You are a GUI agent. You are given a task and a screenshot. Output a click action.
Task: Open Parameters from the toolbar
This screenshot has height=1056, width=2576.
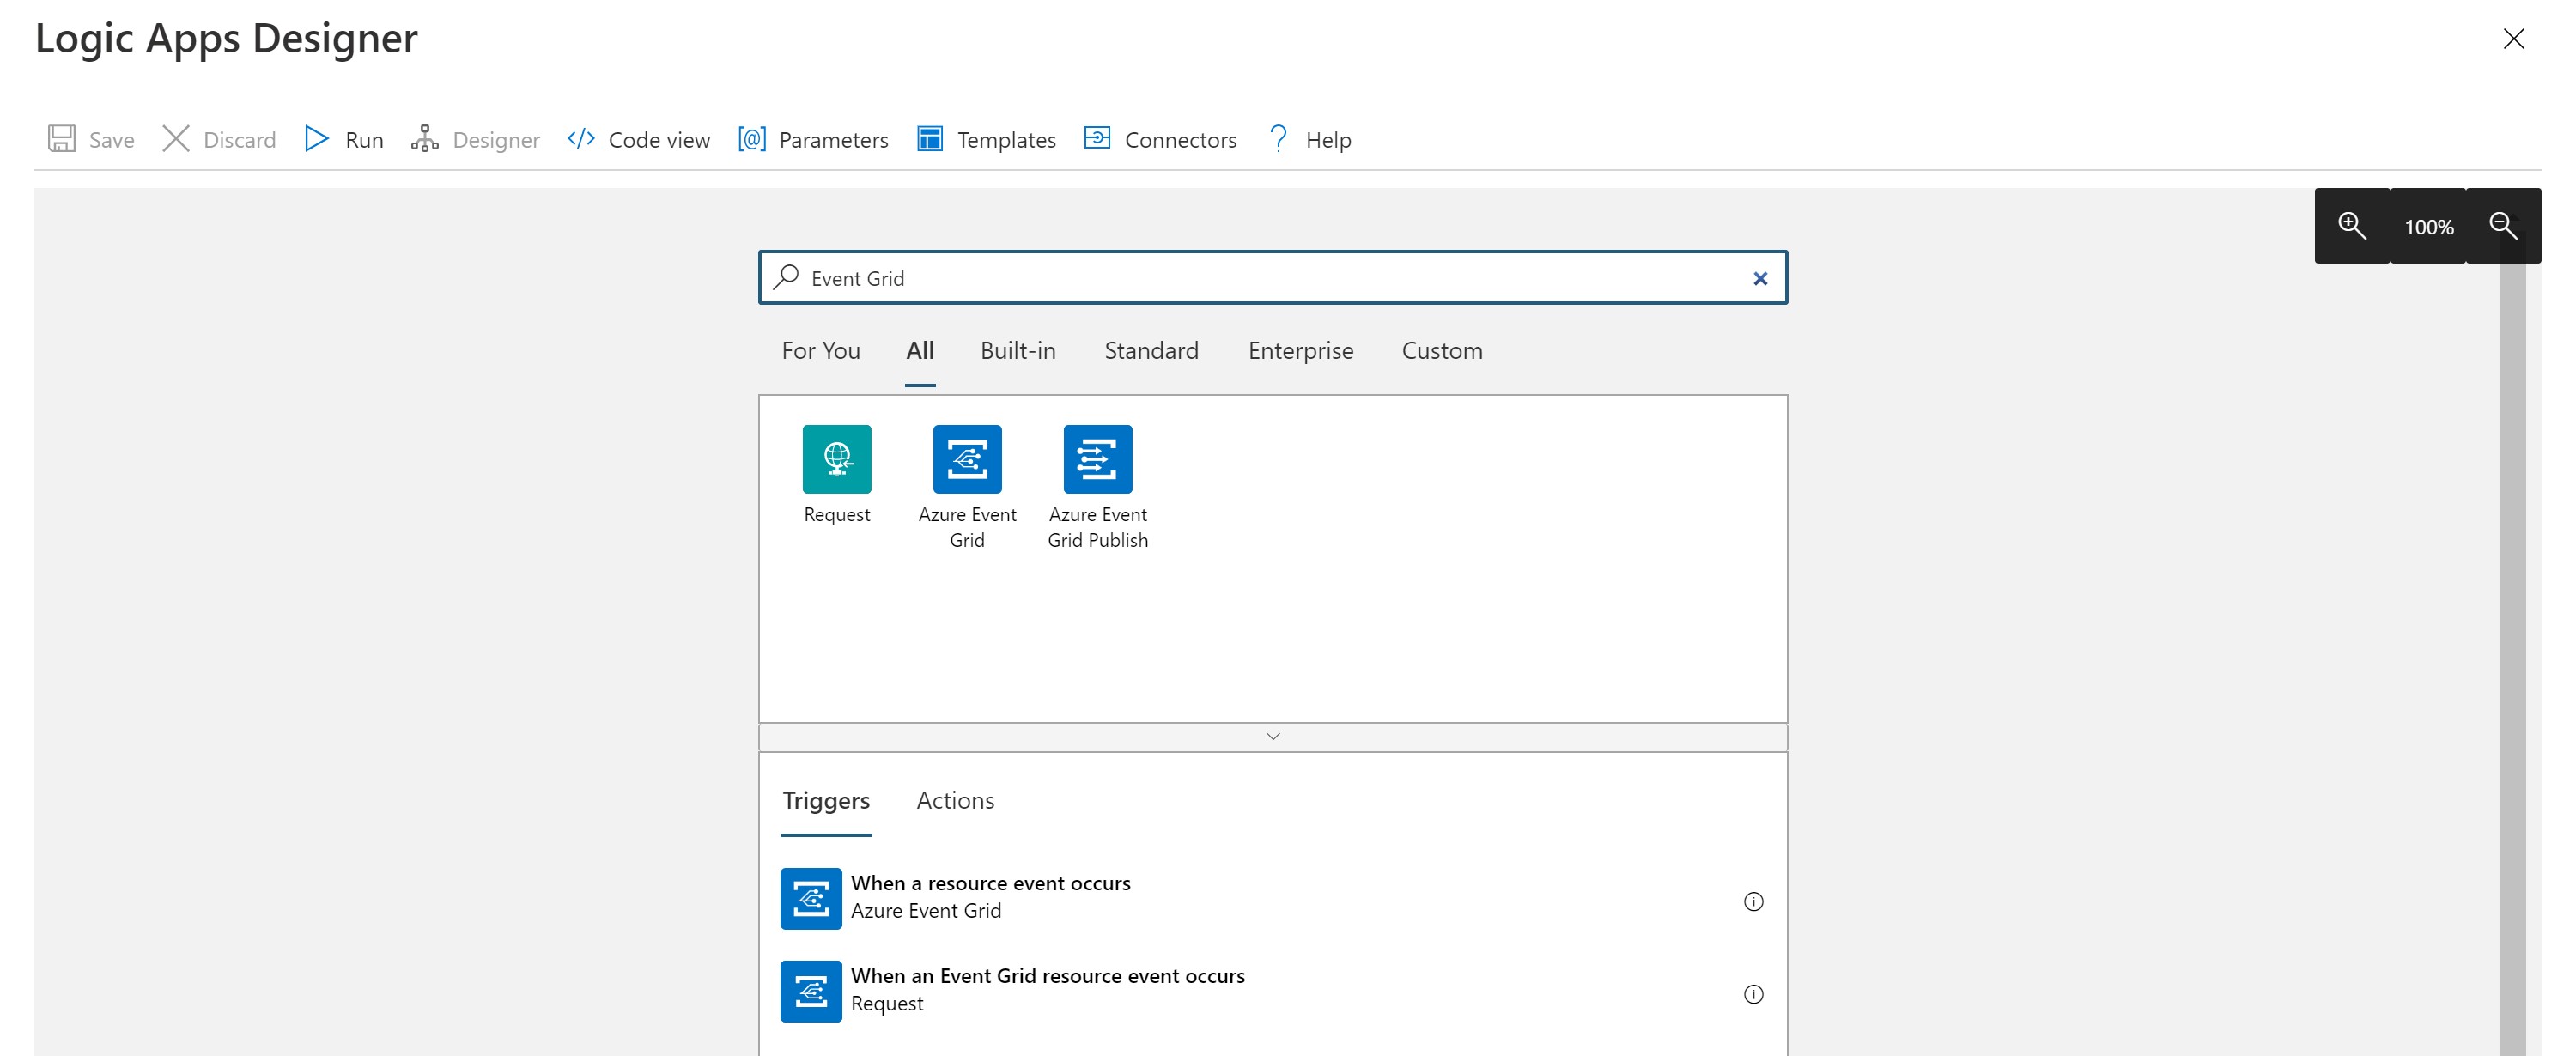point(812,139)
